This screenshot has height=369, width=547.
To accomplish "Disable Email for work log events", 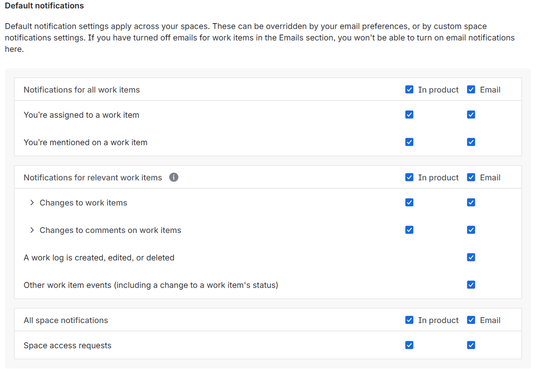I will [471, 257].
